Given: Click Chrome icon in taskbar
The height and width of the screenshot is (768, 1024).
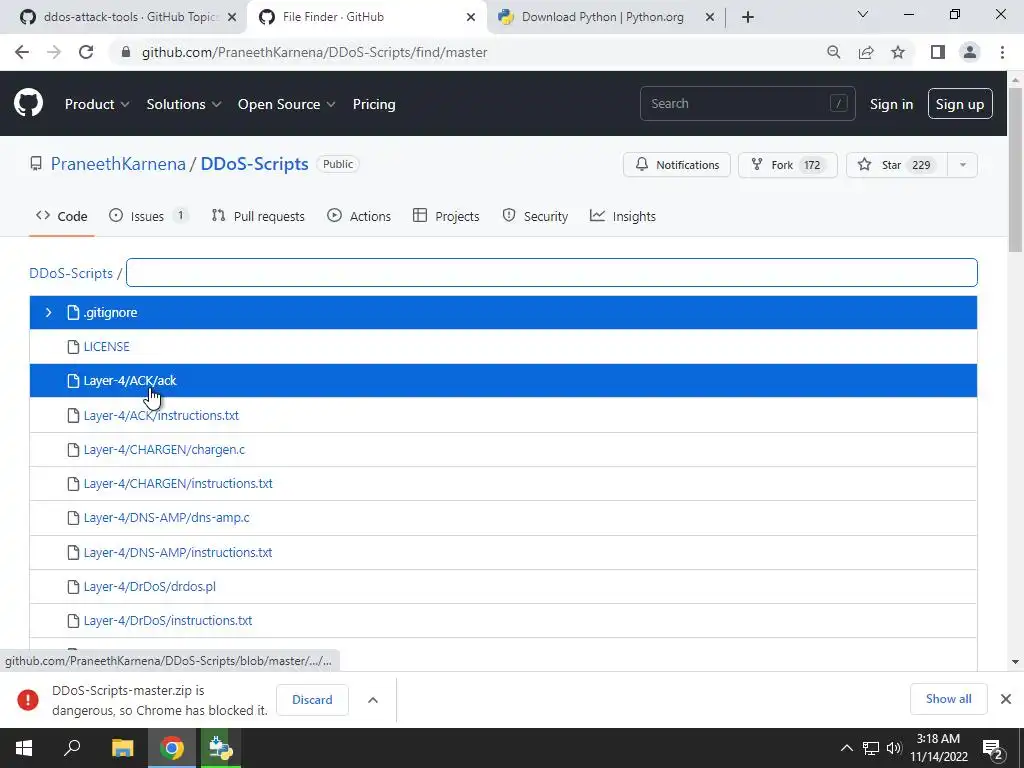Looking at the screenshot, I should [x=172, y=748].
